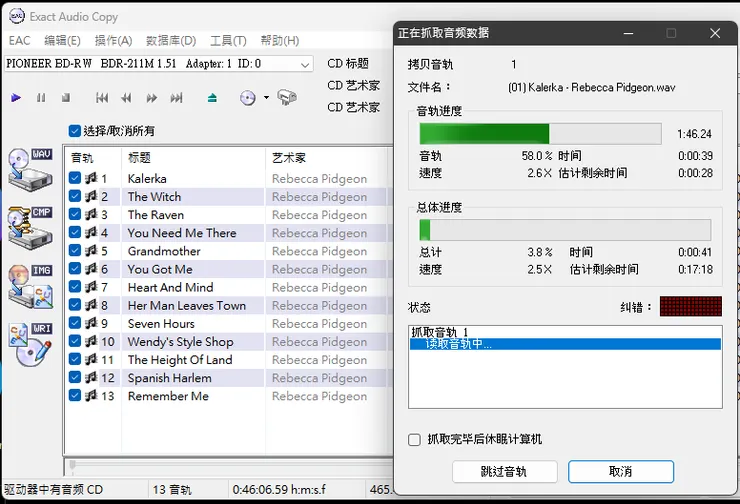This screenshot has height=504, width=740.
Task: Click music note icon of track 9
Action: (x=91, y=323)
